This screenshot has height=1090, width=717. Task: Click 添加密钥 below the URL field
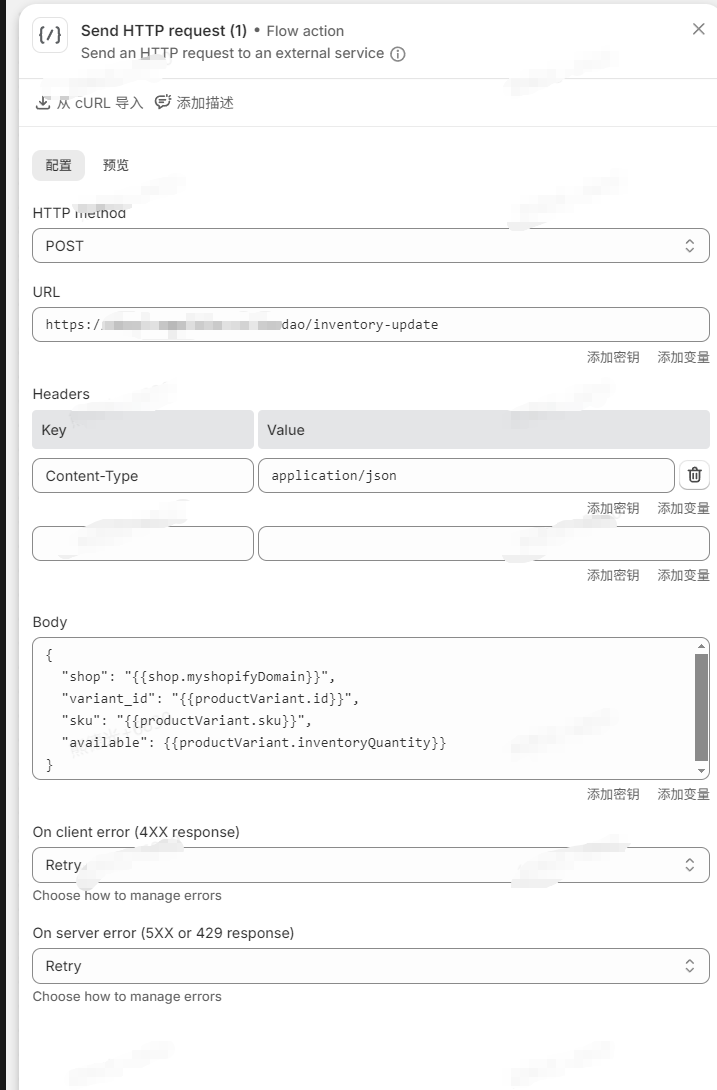[x=612, y=357]
